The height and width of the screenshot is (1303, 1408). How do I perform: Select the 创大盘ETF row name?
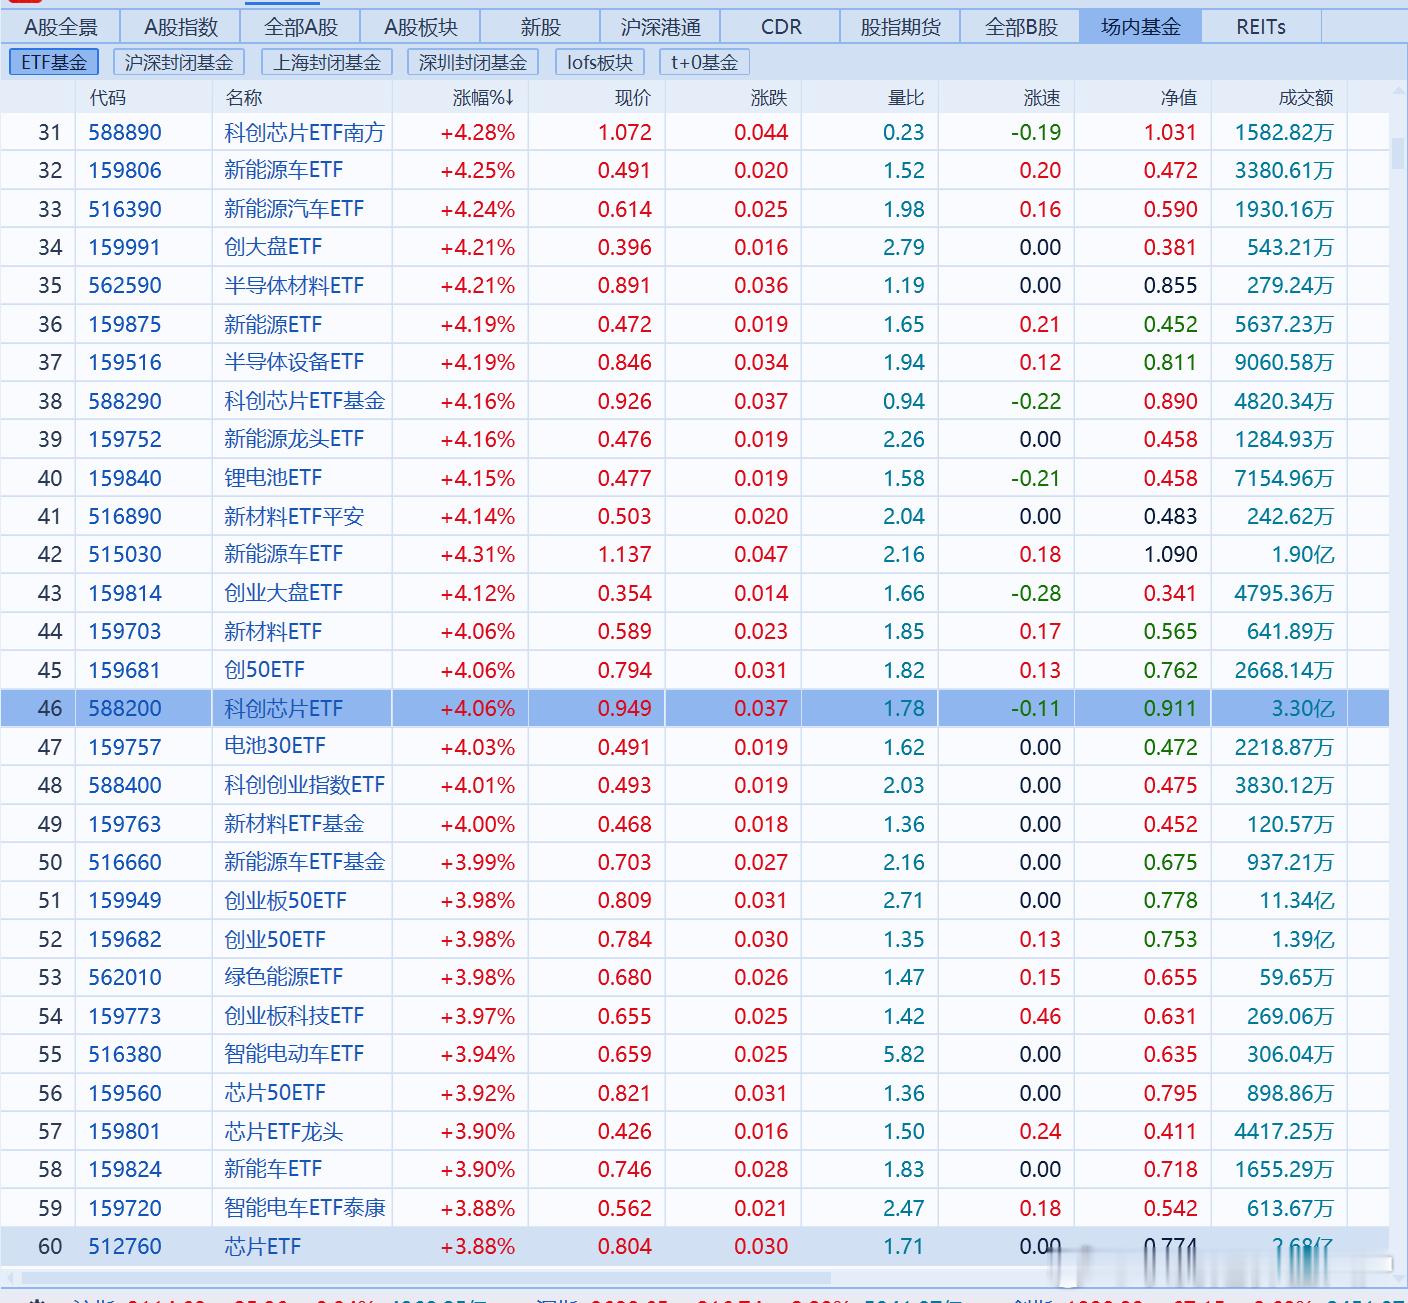[273, 247]
